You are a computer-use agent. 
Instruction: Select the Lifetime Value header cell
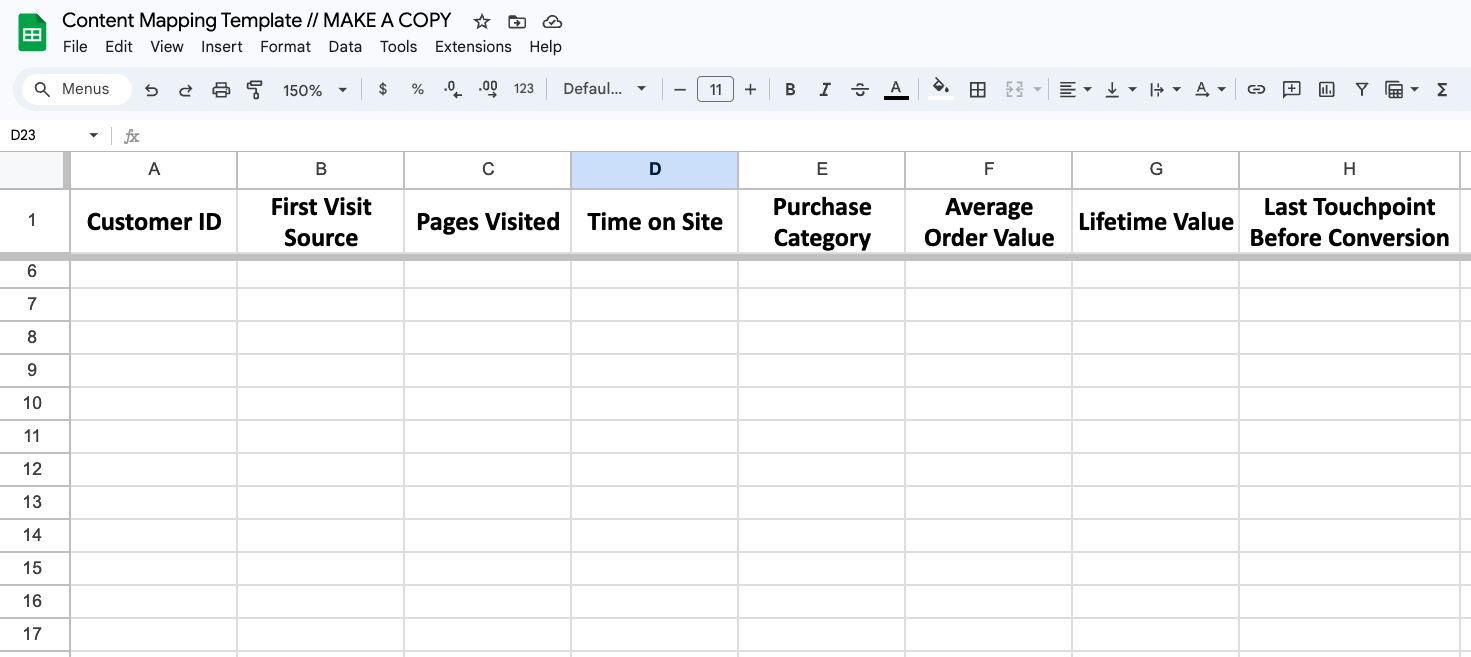point(1156,222)
